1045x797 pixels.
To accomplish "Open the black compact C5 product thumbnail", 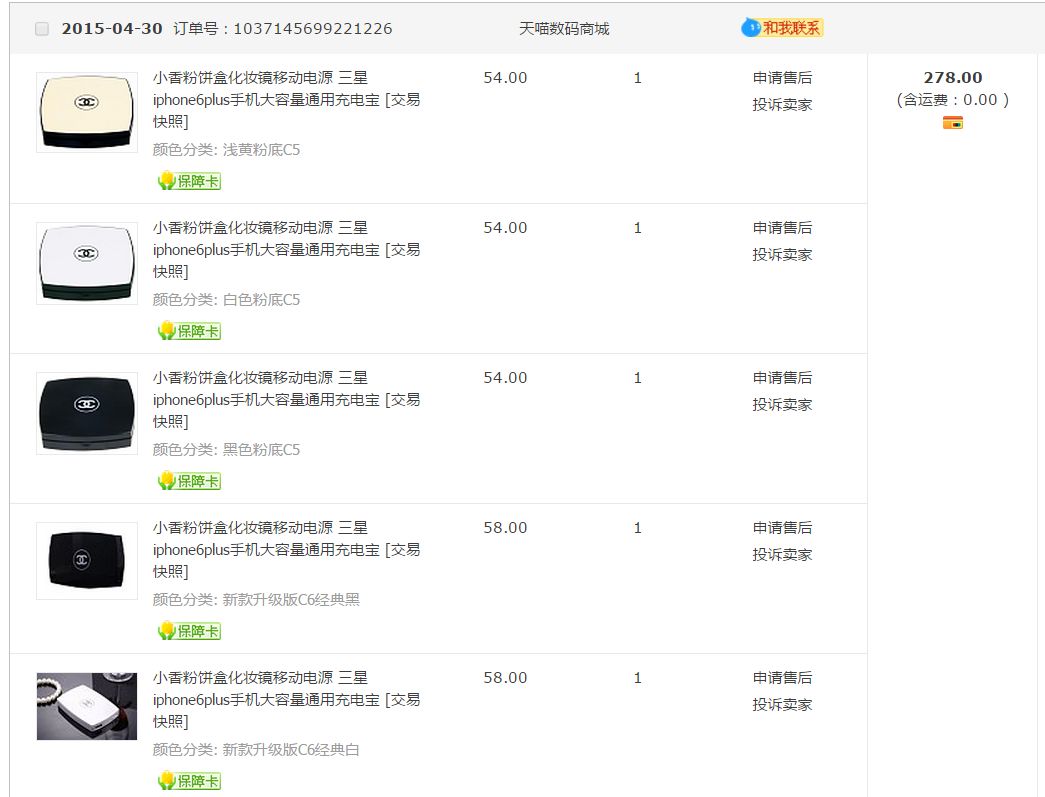I will [87, 412].
